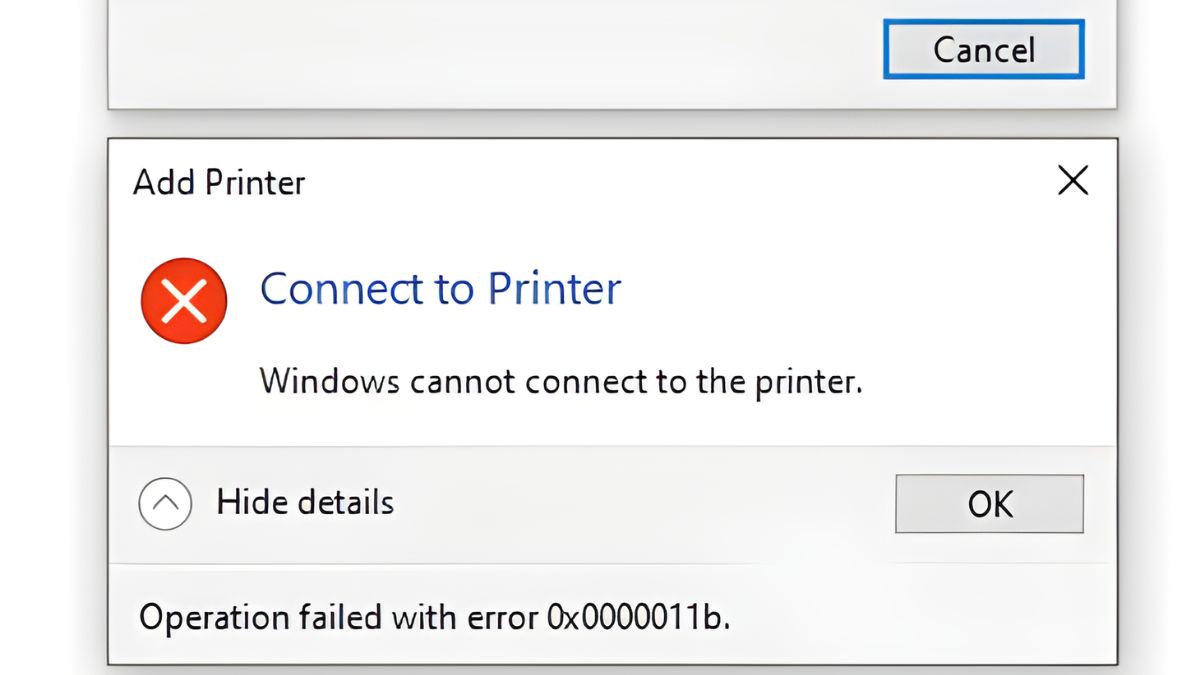The image size is (1200, 675).
Task: Click the white cross inside the red circle
Action: [x=184, y=300]
